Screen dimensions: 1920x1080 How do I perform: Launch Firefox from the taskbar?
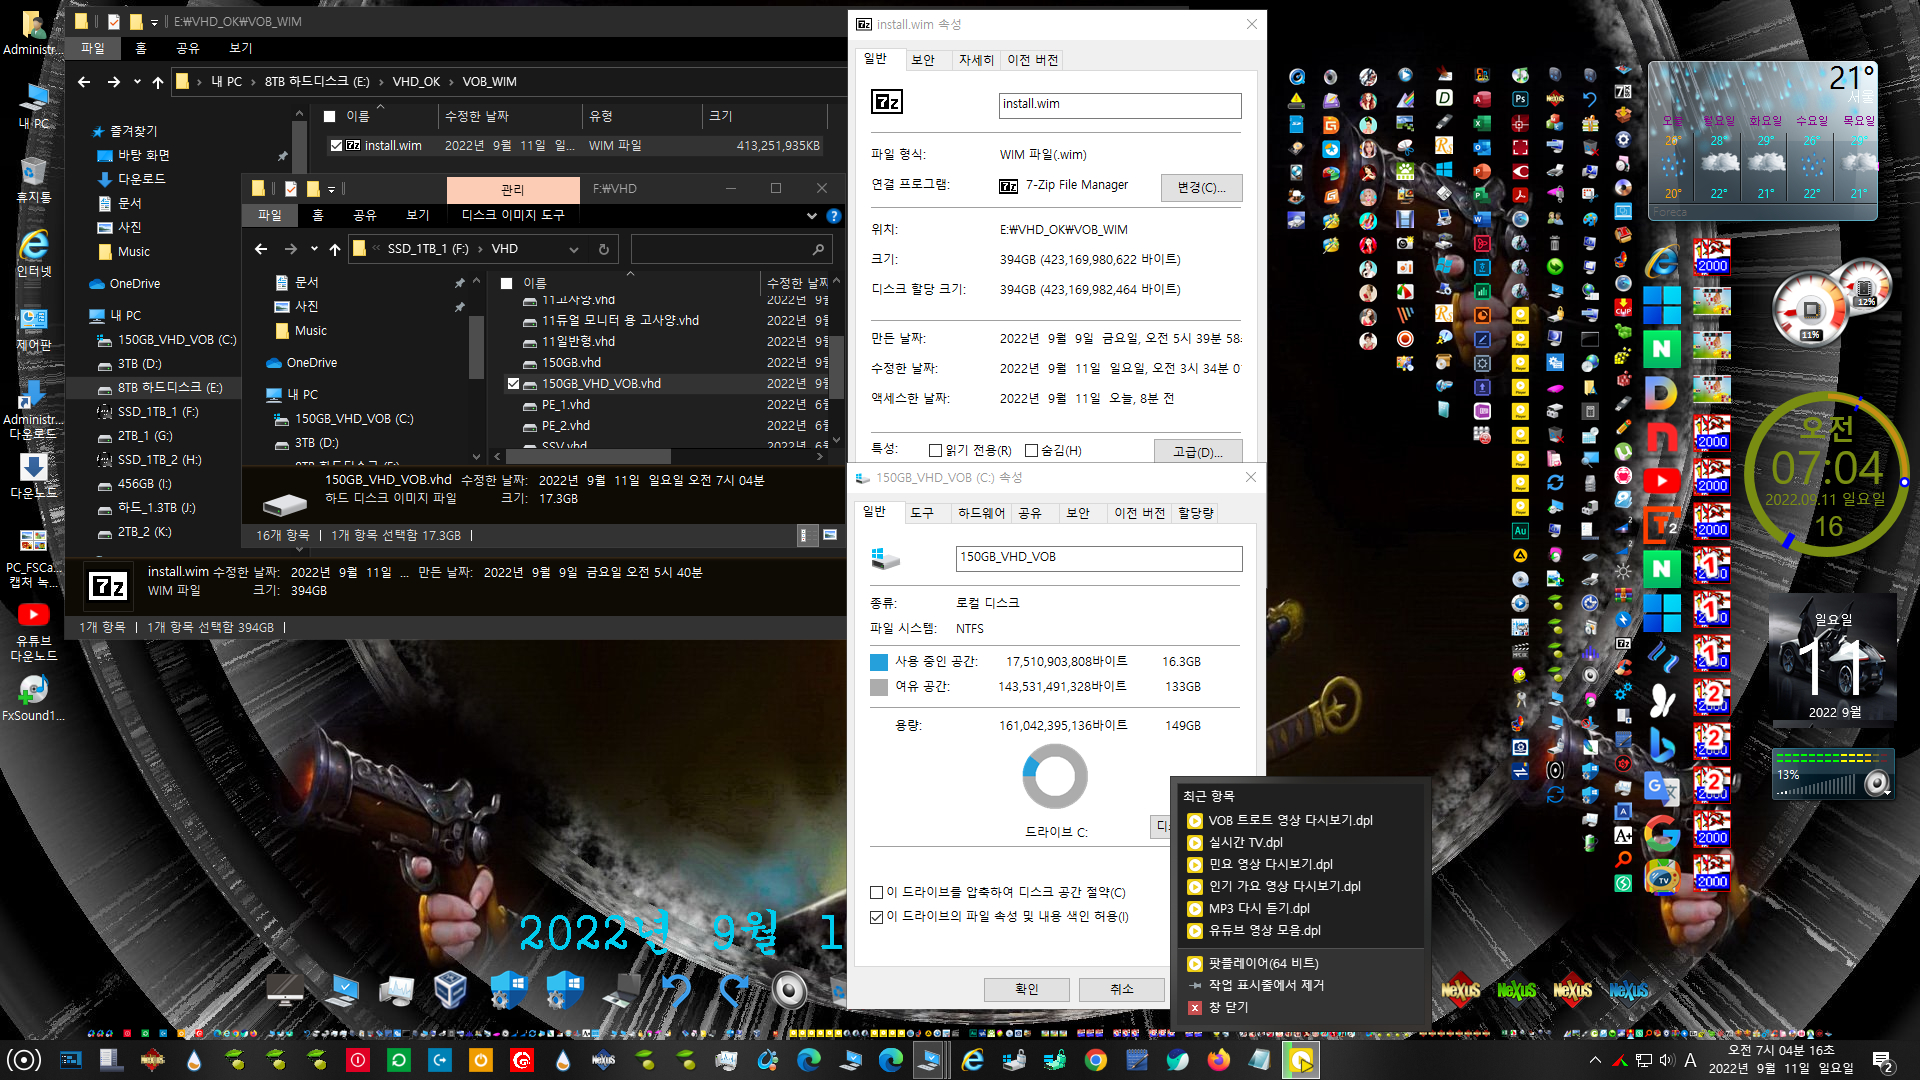tap(1219, 1060)
